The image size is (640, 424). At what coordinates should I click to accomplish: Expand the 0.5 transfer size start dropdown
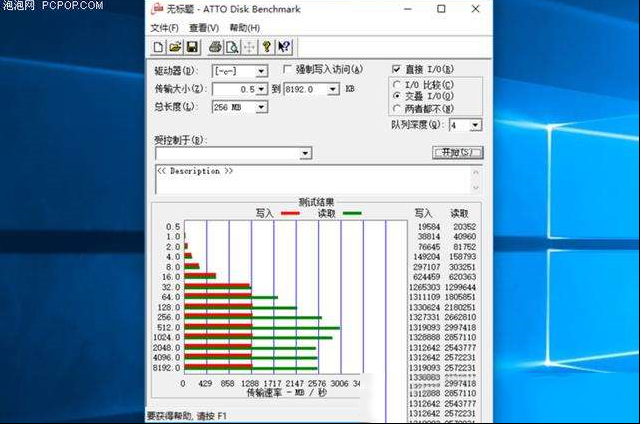tap(261, 89)
